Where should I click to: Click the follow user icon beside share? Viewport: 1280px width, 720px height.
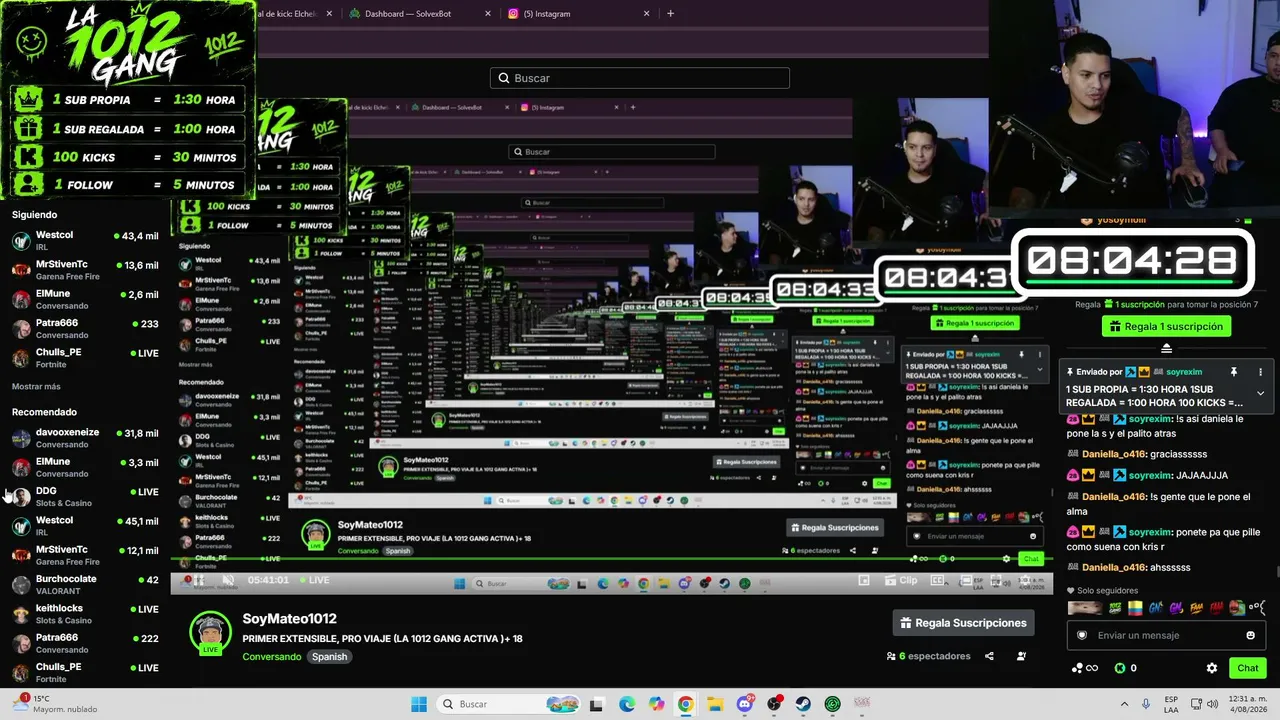(1021, 656)
